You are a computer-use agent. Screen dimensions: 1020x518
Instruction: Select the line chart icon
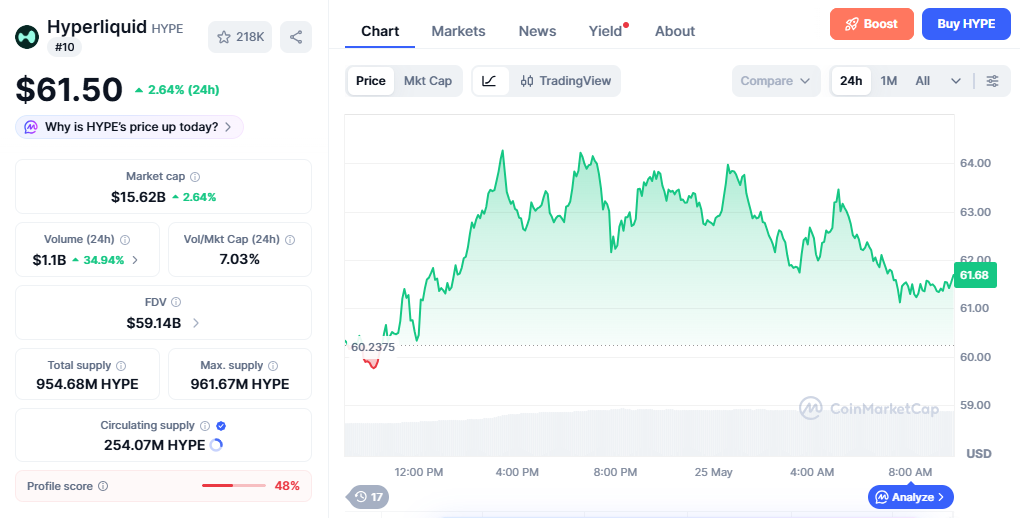coord(490,81)
